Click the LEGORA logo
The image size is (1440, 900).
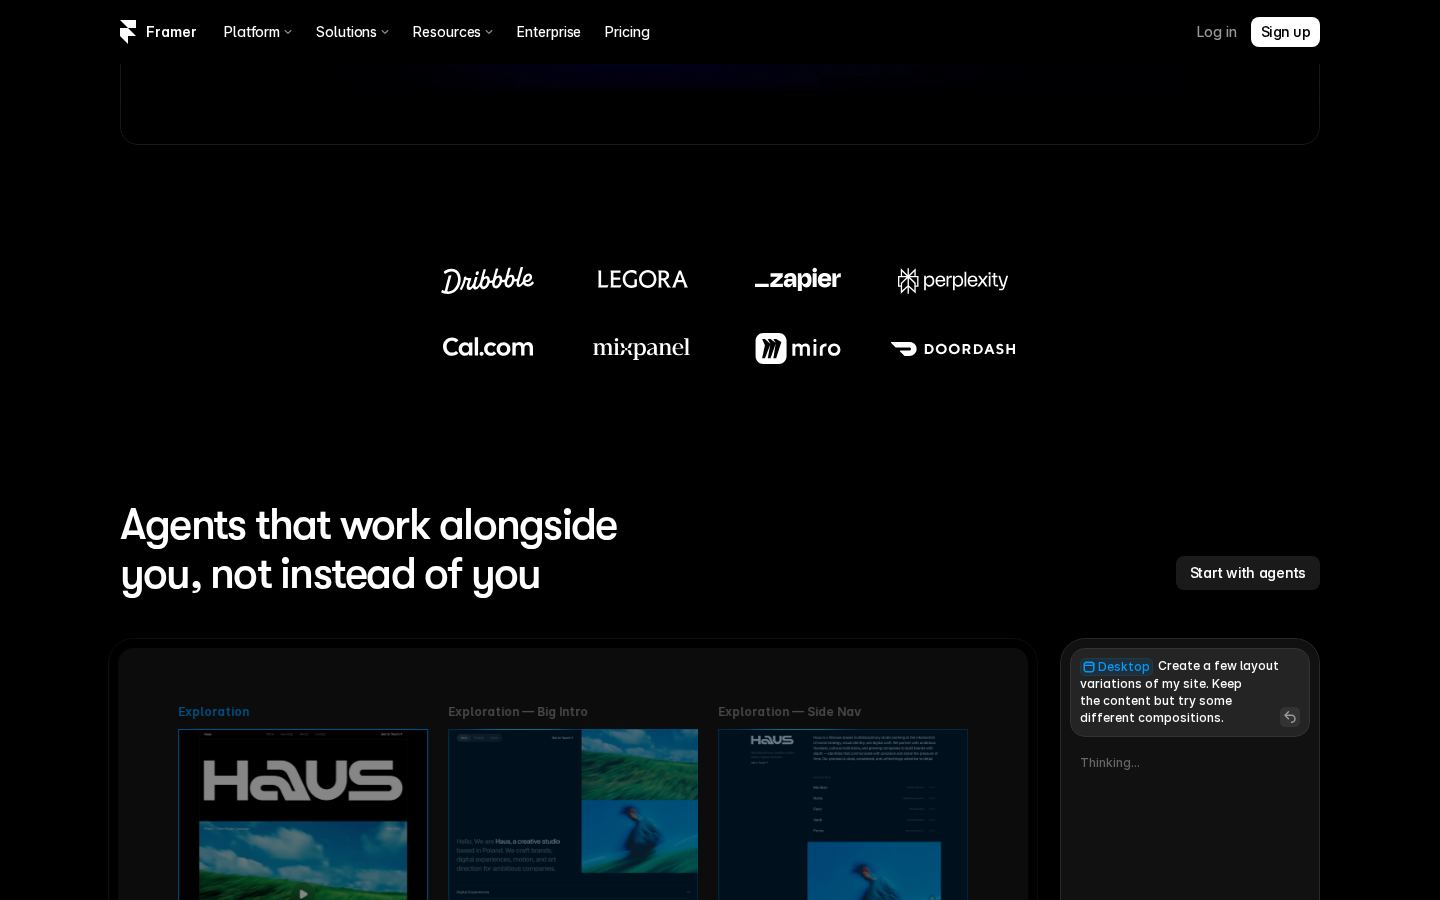tap(643, 280)
